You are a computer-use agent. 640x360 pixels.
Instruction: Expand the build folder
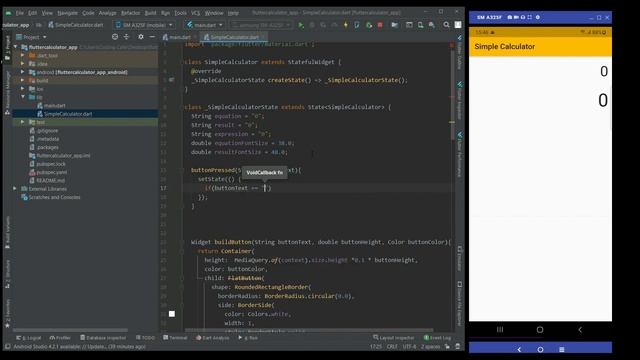pos(22,80)
